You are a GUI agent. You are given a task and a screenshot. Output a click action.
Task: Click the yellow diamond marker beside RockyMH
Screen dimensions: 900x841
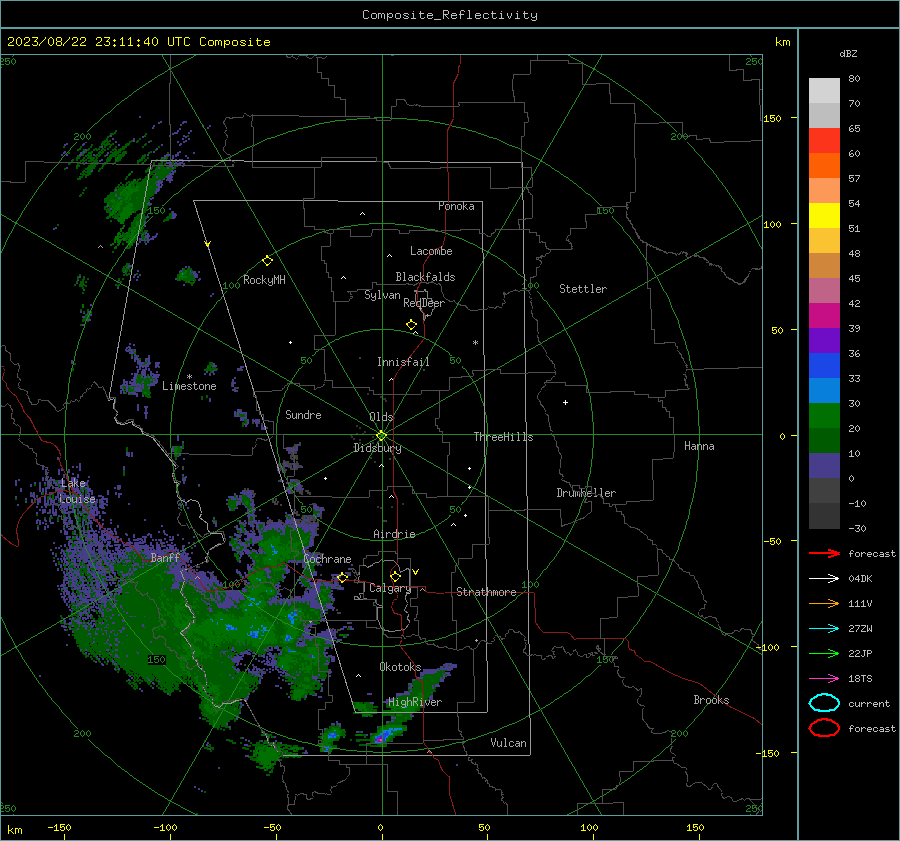(x=267, y=261)
